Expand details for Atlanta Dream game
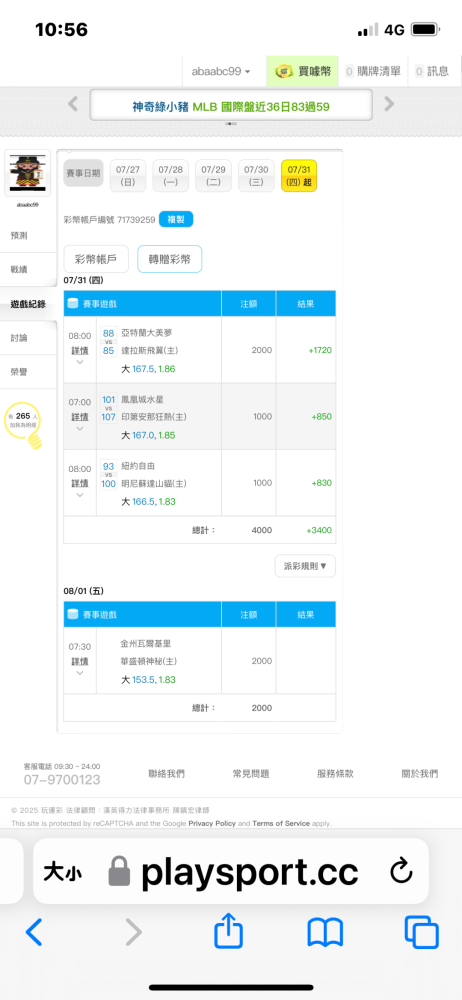 [x=80, y=349]
